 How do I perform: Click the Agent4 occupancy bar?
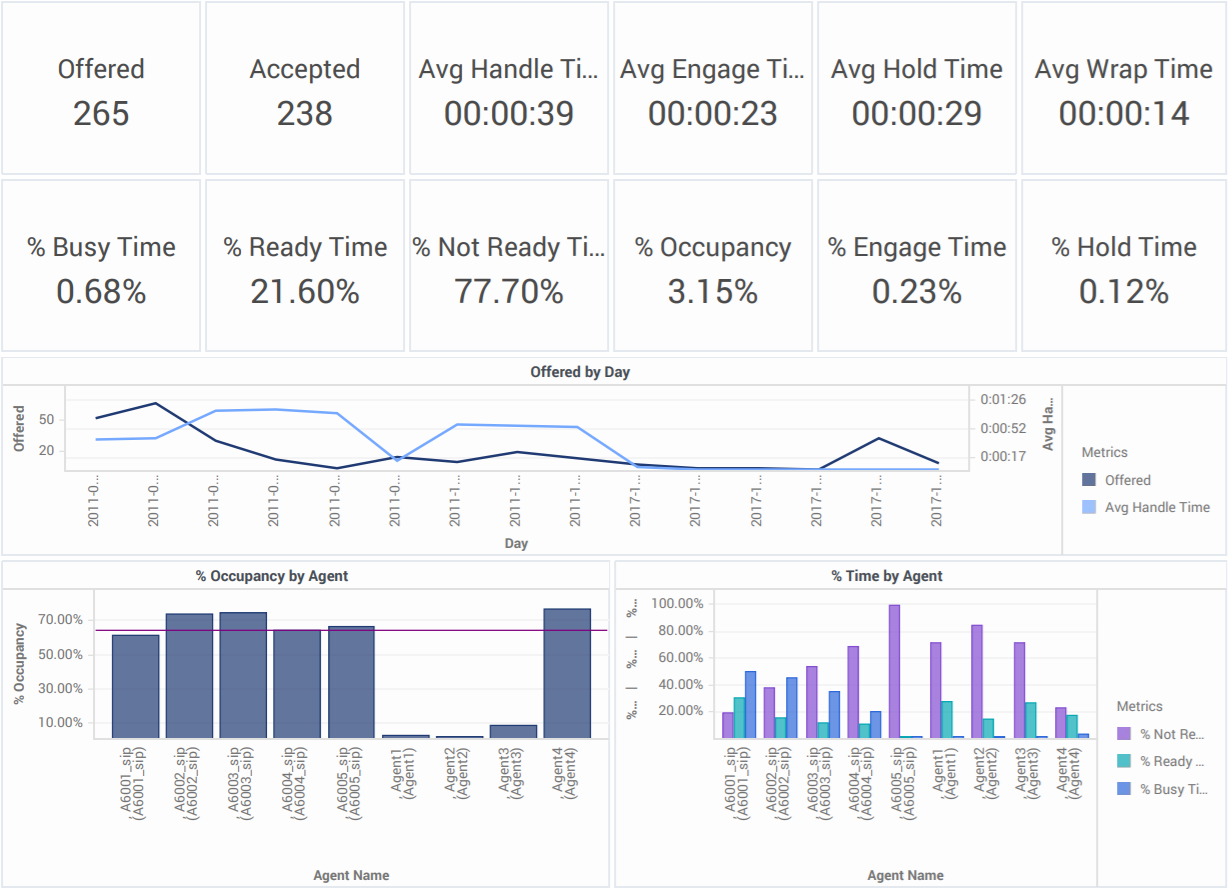click(567, 674)
